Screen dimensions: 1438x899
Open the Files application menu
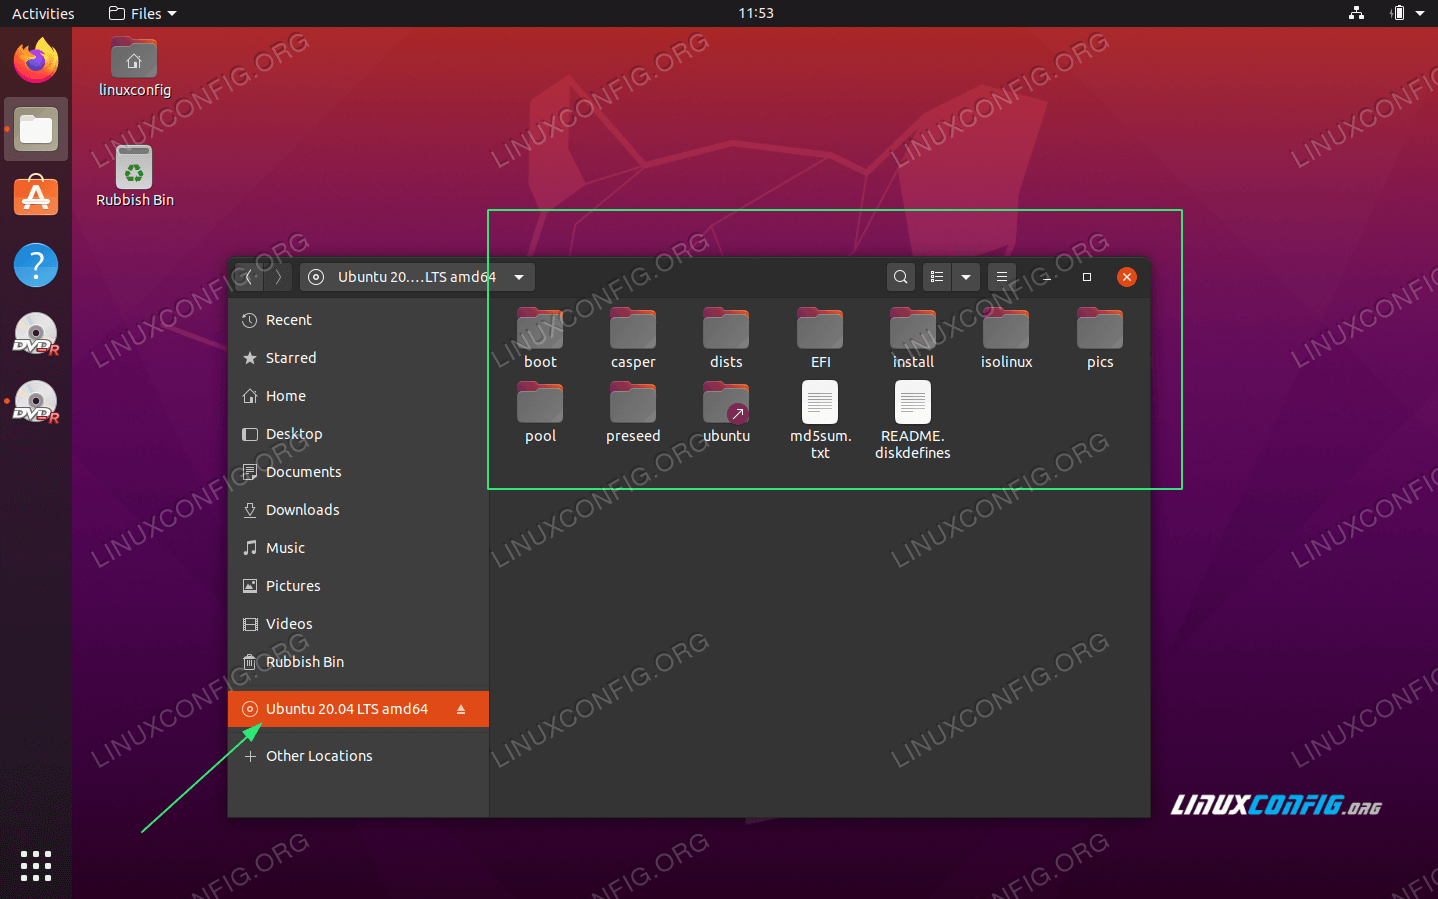(142, 13)
